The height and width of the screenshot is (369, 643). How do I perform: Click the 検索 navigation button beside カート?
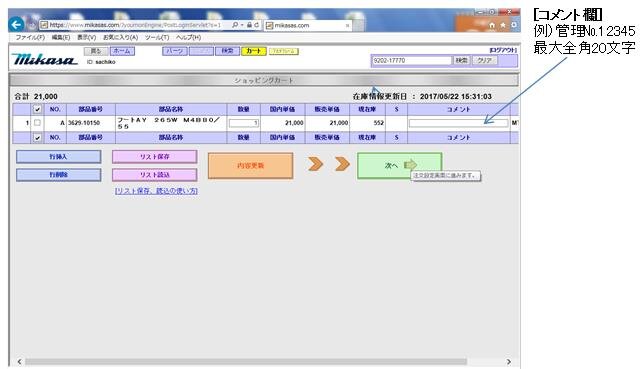coord(227,51)
